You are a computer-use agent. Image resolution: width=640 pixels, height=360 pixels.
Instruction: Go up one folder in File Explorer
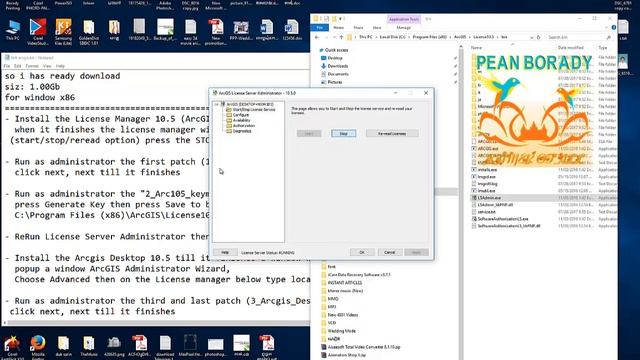coord(341,37)
